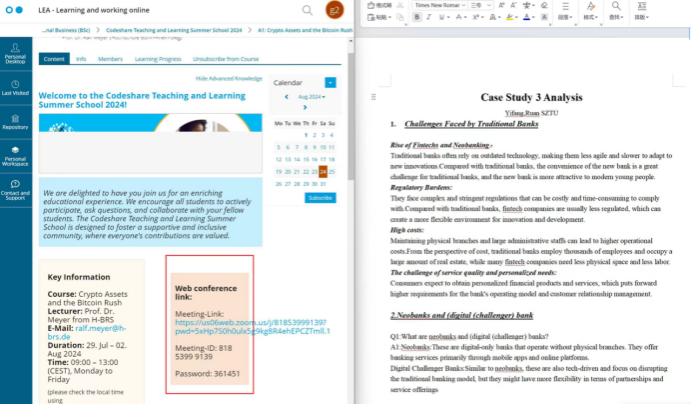Go to previous month in calendar
The image size is (692, 404).
pos(286,97)
